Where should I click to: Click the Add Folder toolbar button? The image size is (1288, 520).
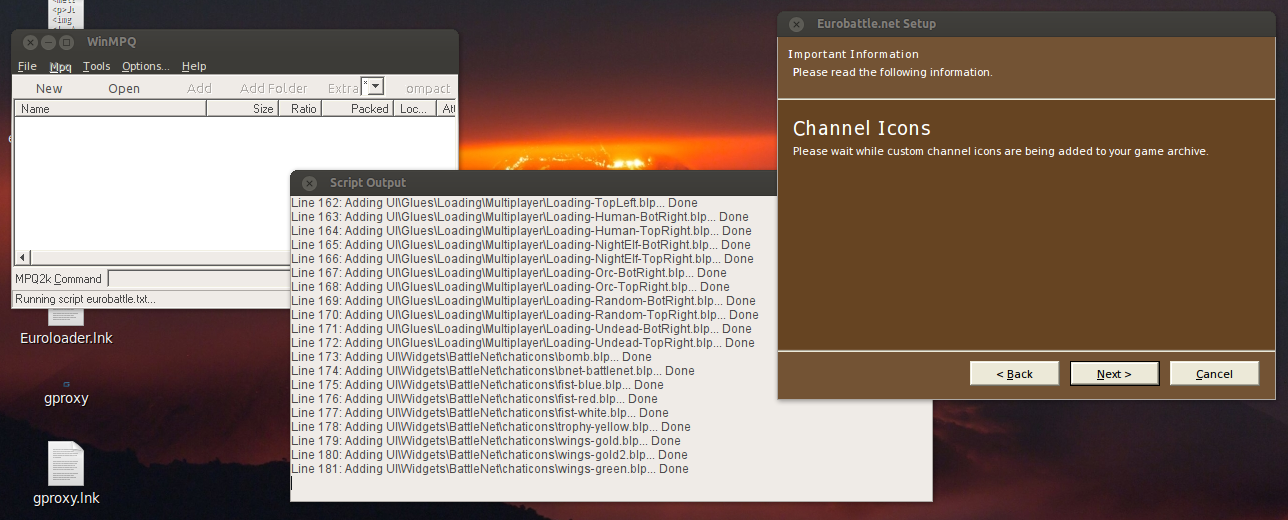click(274, 88)
